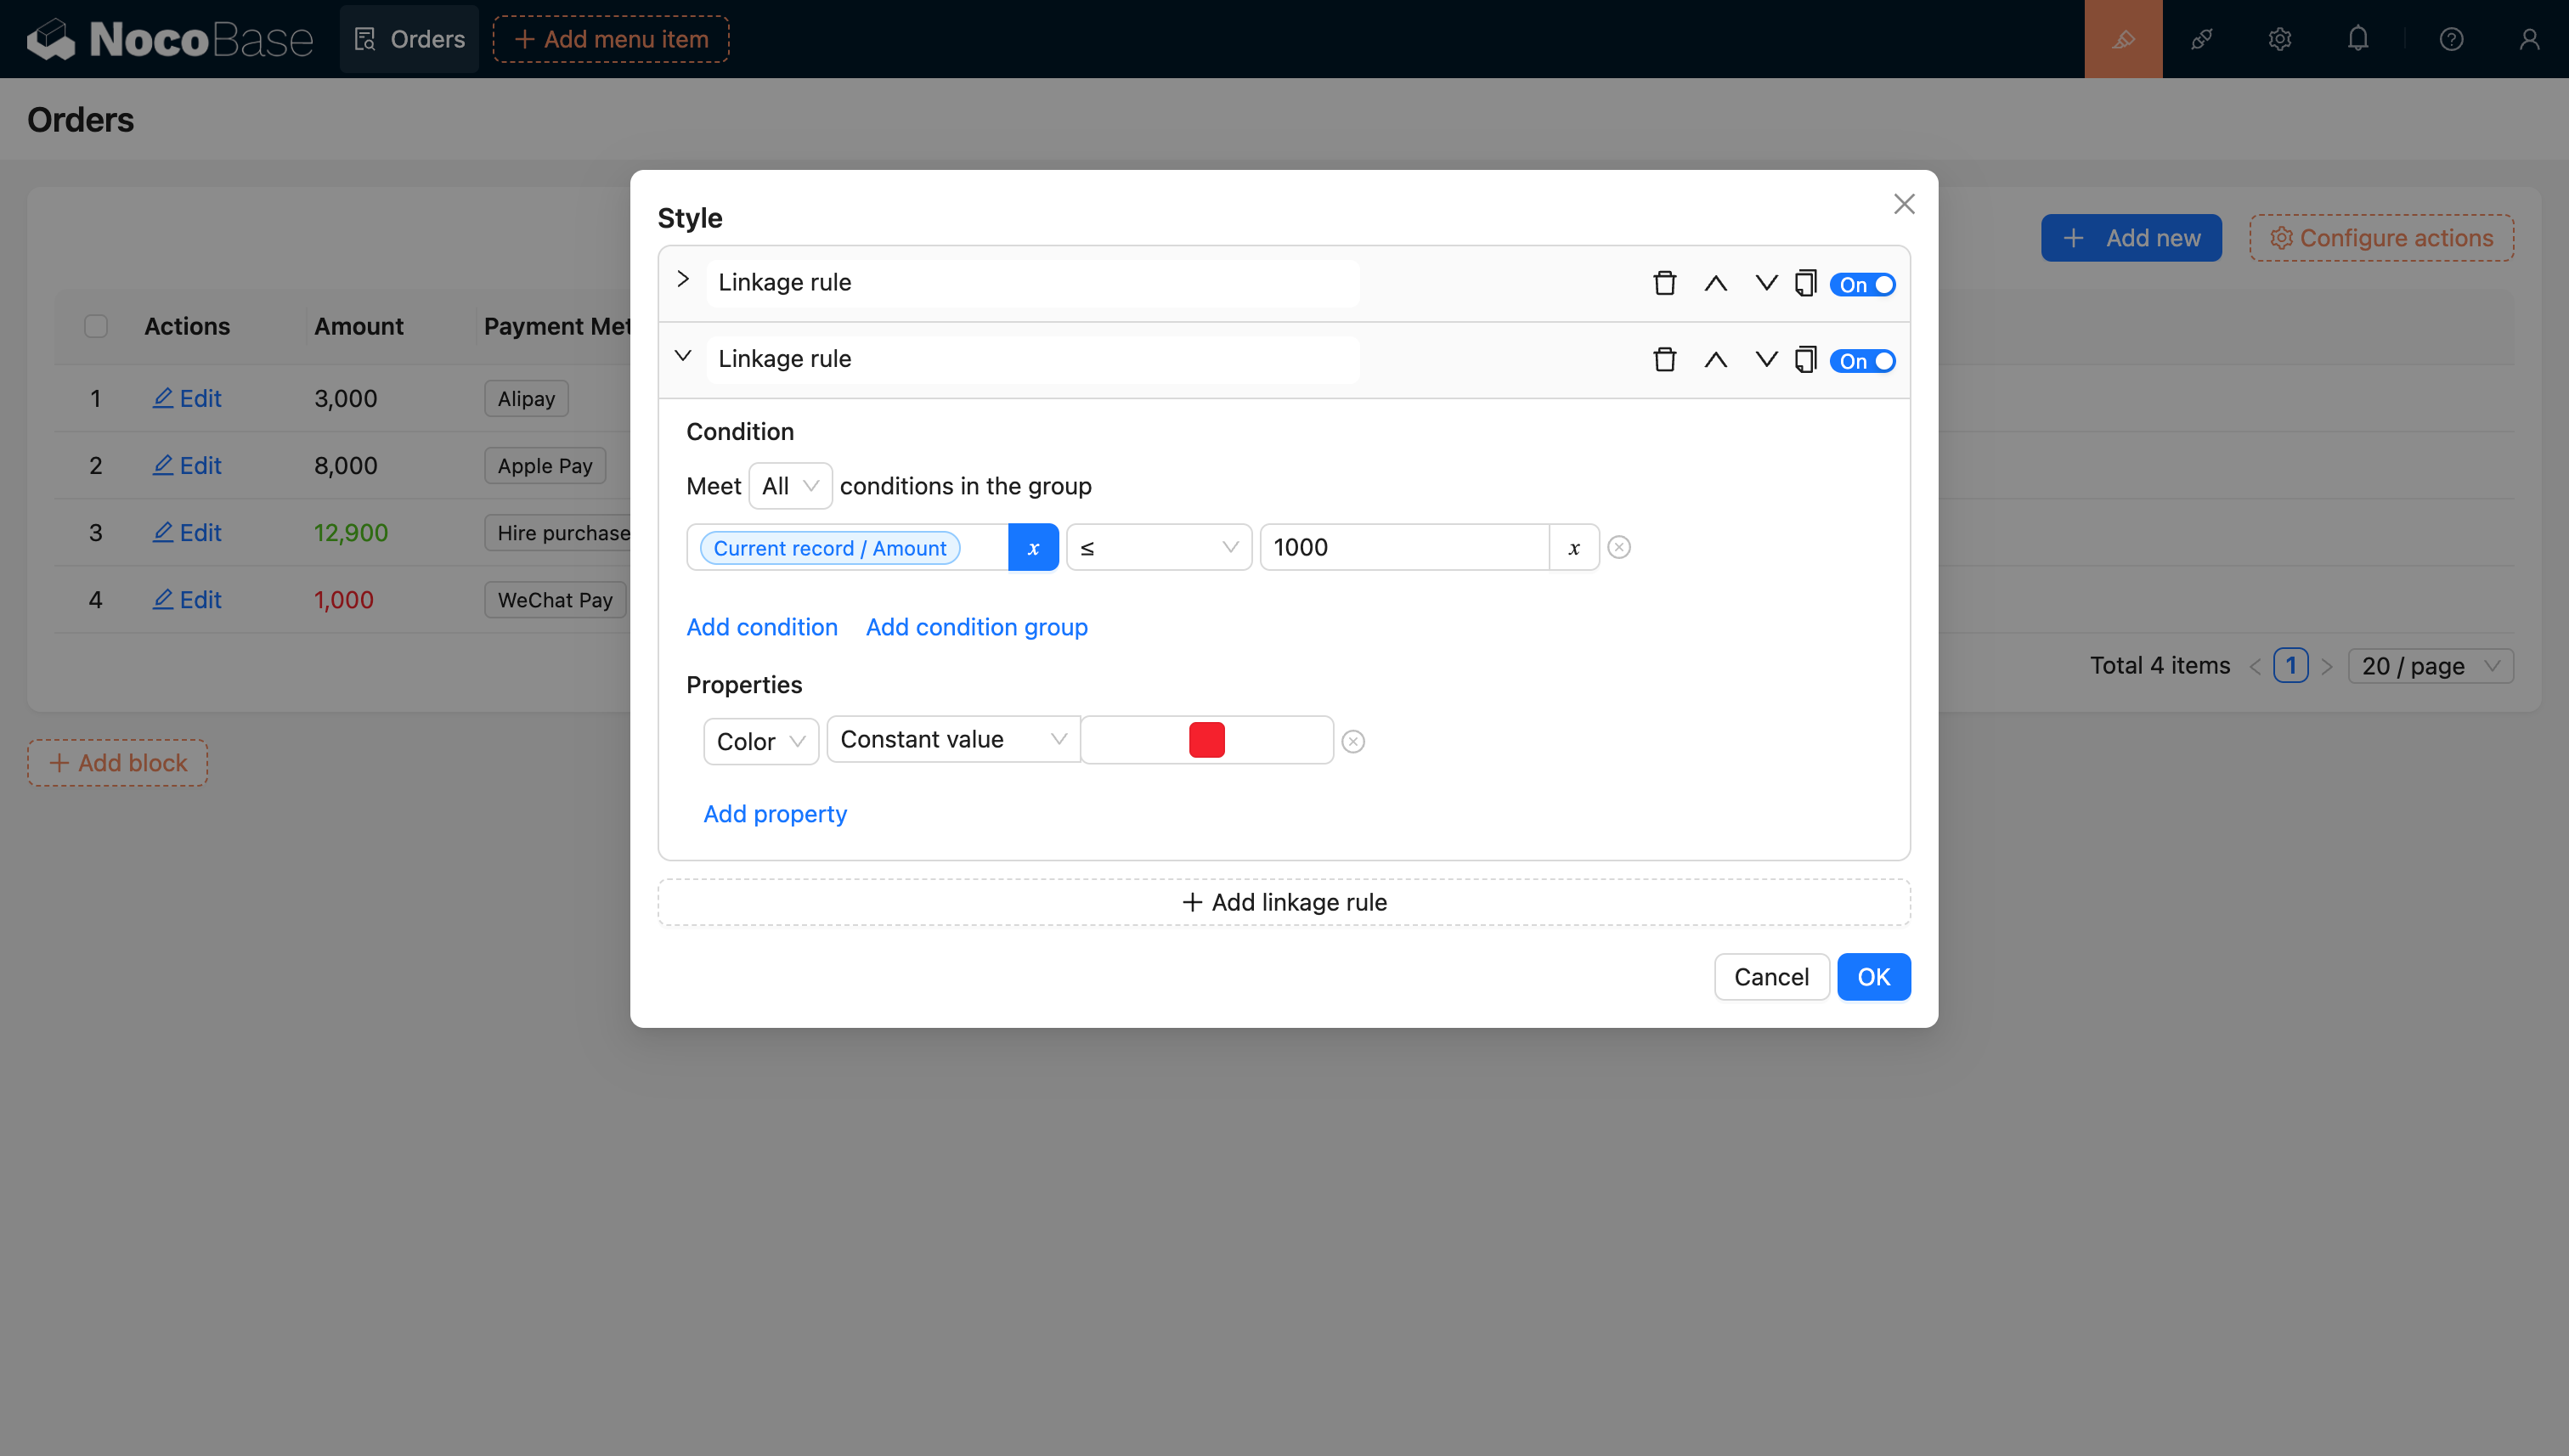2569x1456 pixels.
Task: Click the variable button beside 1000
Action: [x=1574, y=547]
